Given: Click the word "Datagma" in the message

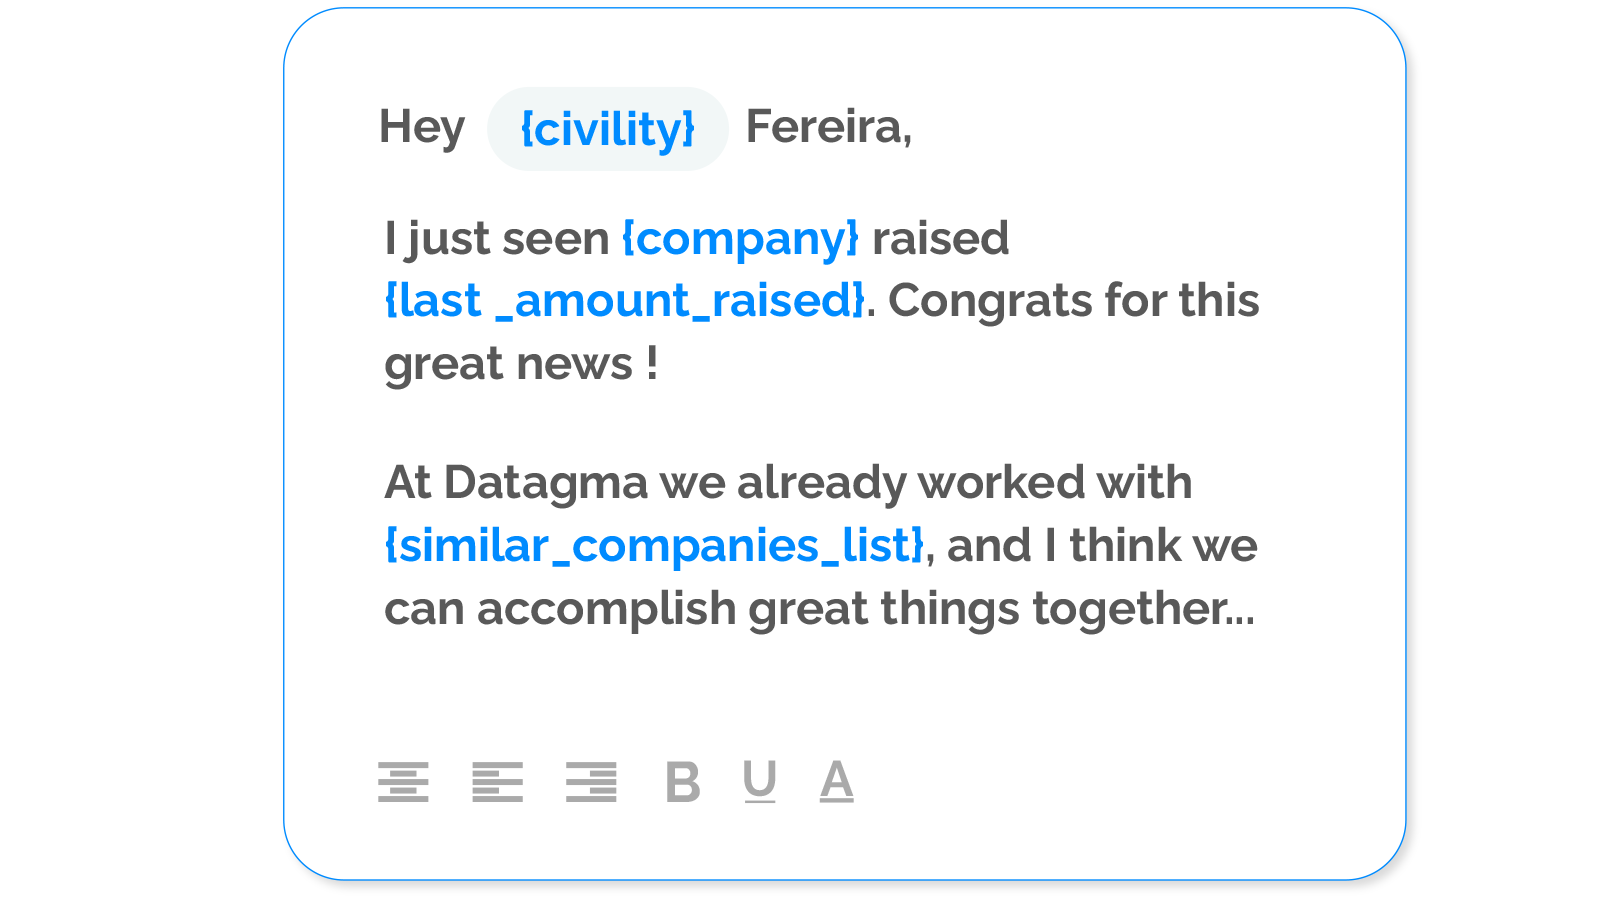Looking at the screenshot, I should 546,483.
